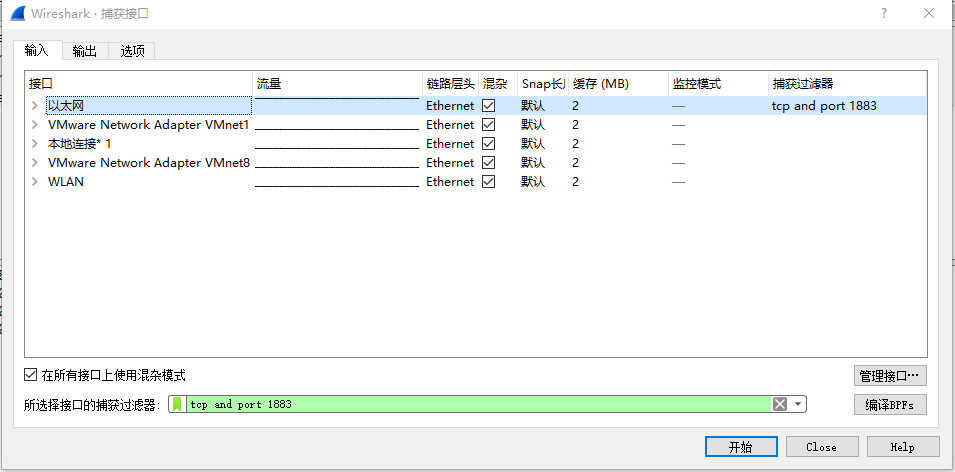Select VMware Network Adapter VMnet1 interface
This screenshot has height=472, width=955.
149,125
